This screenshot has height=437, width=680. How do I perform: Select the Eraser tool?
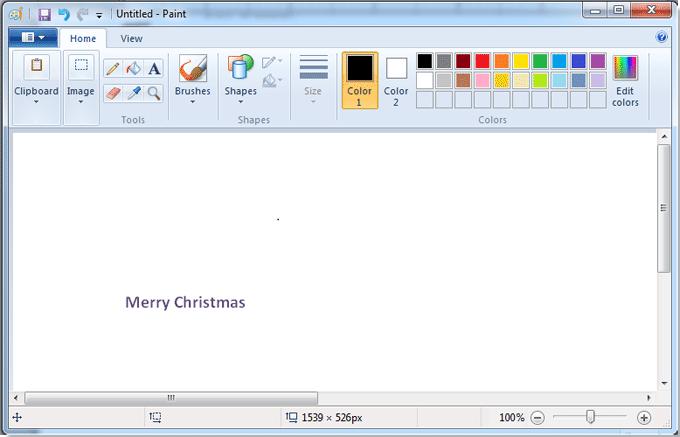pos(112,93)
